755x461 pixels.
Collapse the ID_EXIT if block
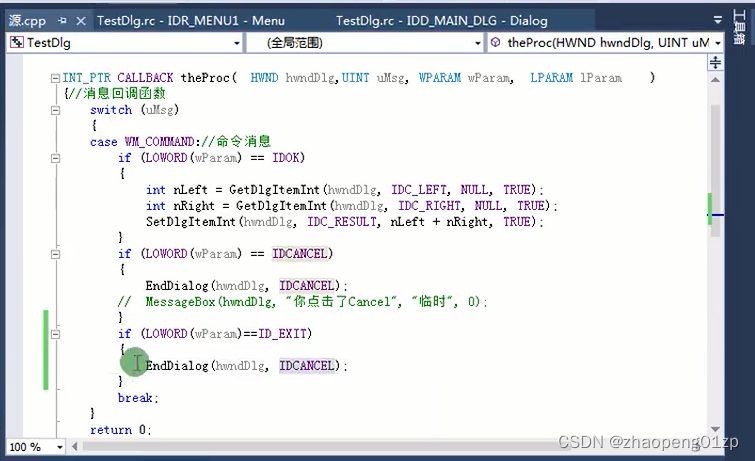click(55, 334)
